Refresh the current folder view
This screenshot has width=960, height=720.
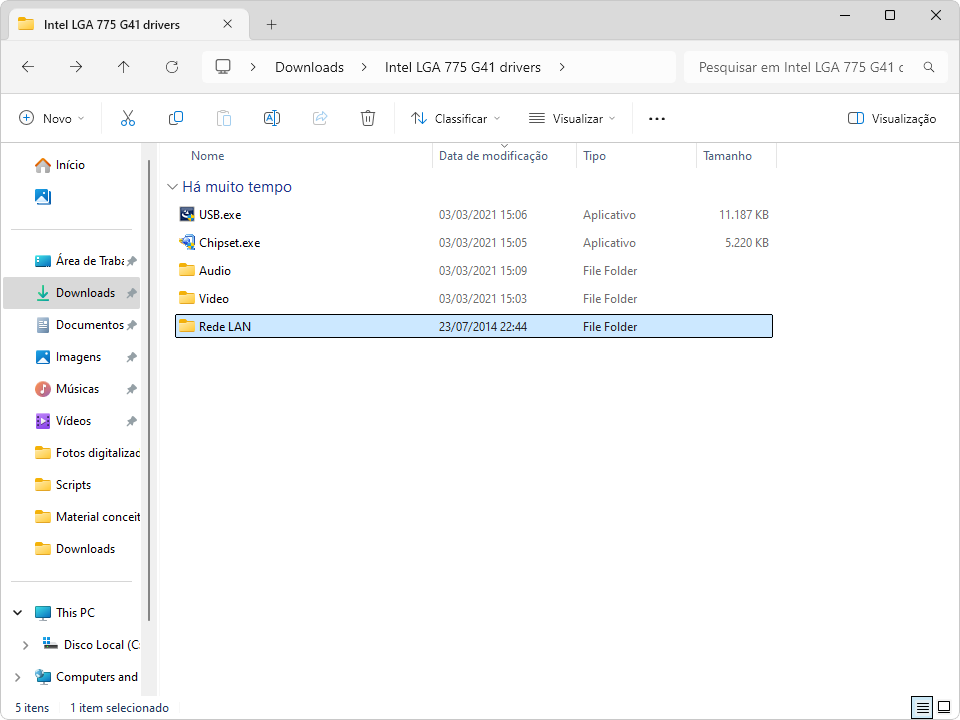pos(172,67)
